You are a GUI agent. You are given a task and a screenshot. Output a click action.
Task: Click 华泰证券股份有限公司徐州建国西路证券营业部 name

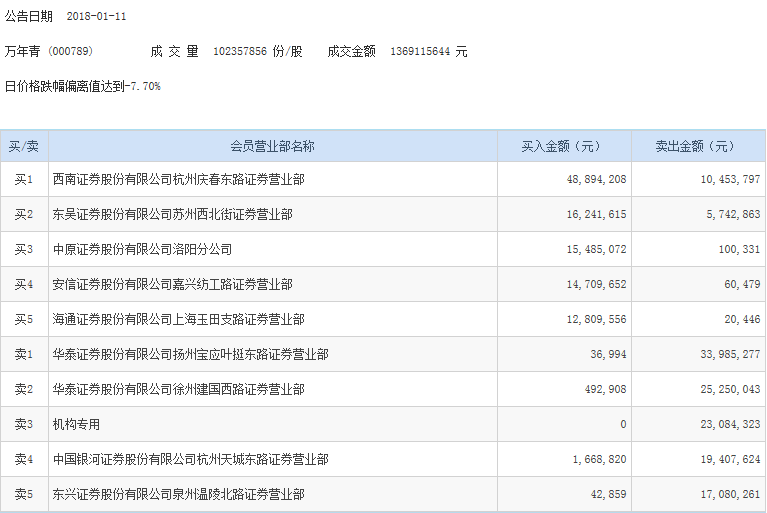pyautogui.click(x=179, y=389)
